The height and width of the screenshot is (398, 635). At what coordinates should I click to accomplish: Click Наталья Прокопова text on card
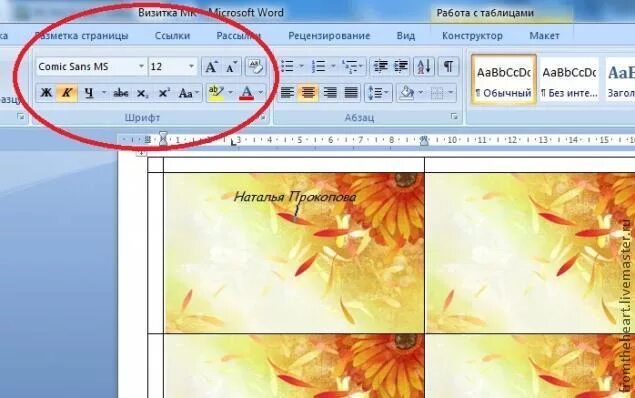[x=295, y=197]
